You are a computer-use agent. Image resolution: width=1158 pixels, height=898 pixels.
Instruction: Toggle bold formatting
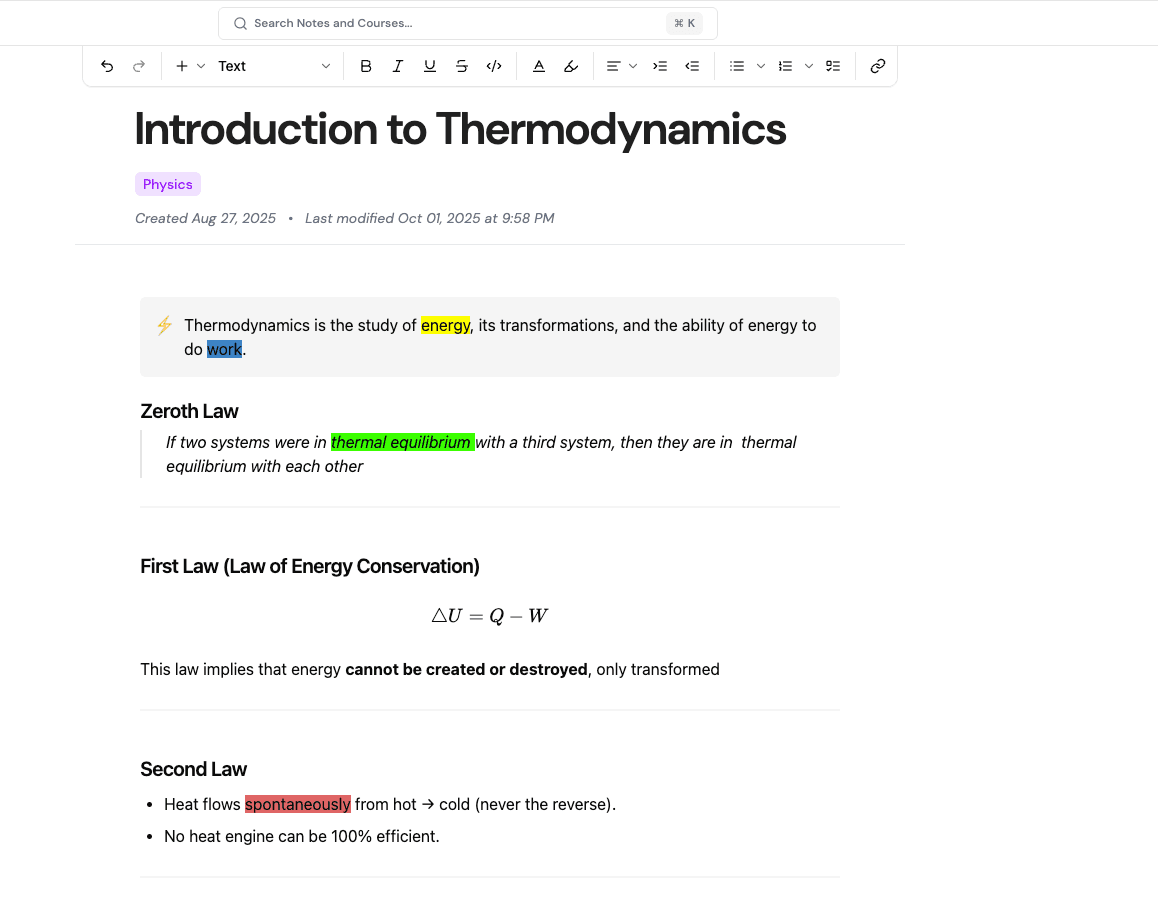pyautogui.click(x=366, y=66)
